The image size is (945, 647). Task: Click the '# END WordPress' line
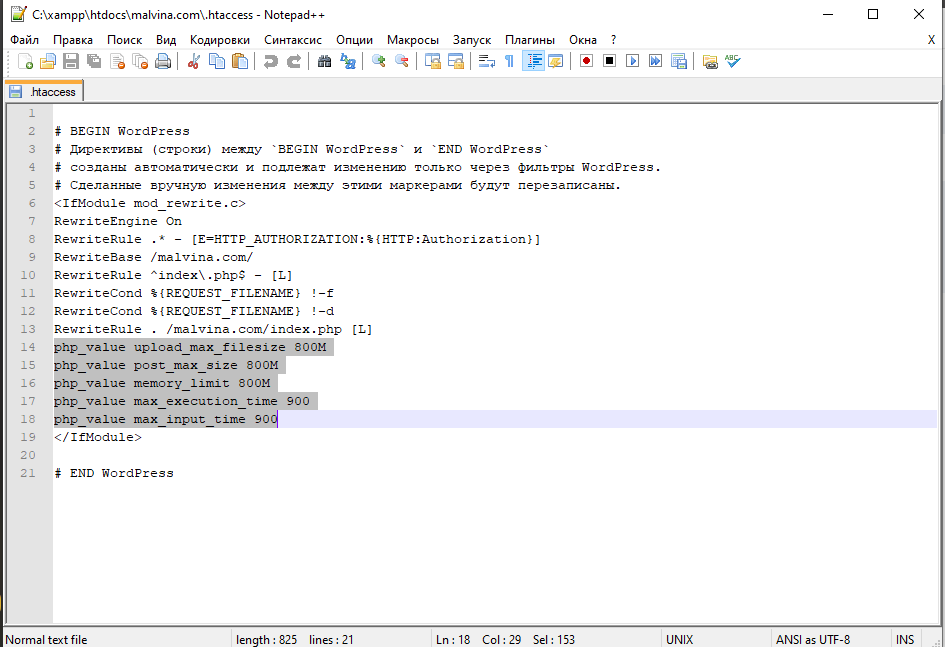pos(114,473)
